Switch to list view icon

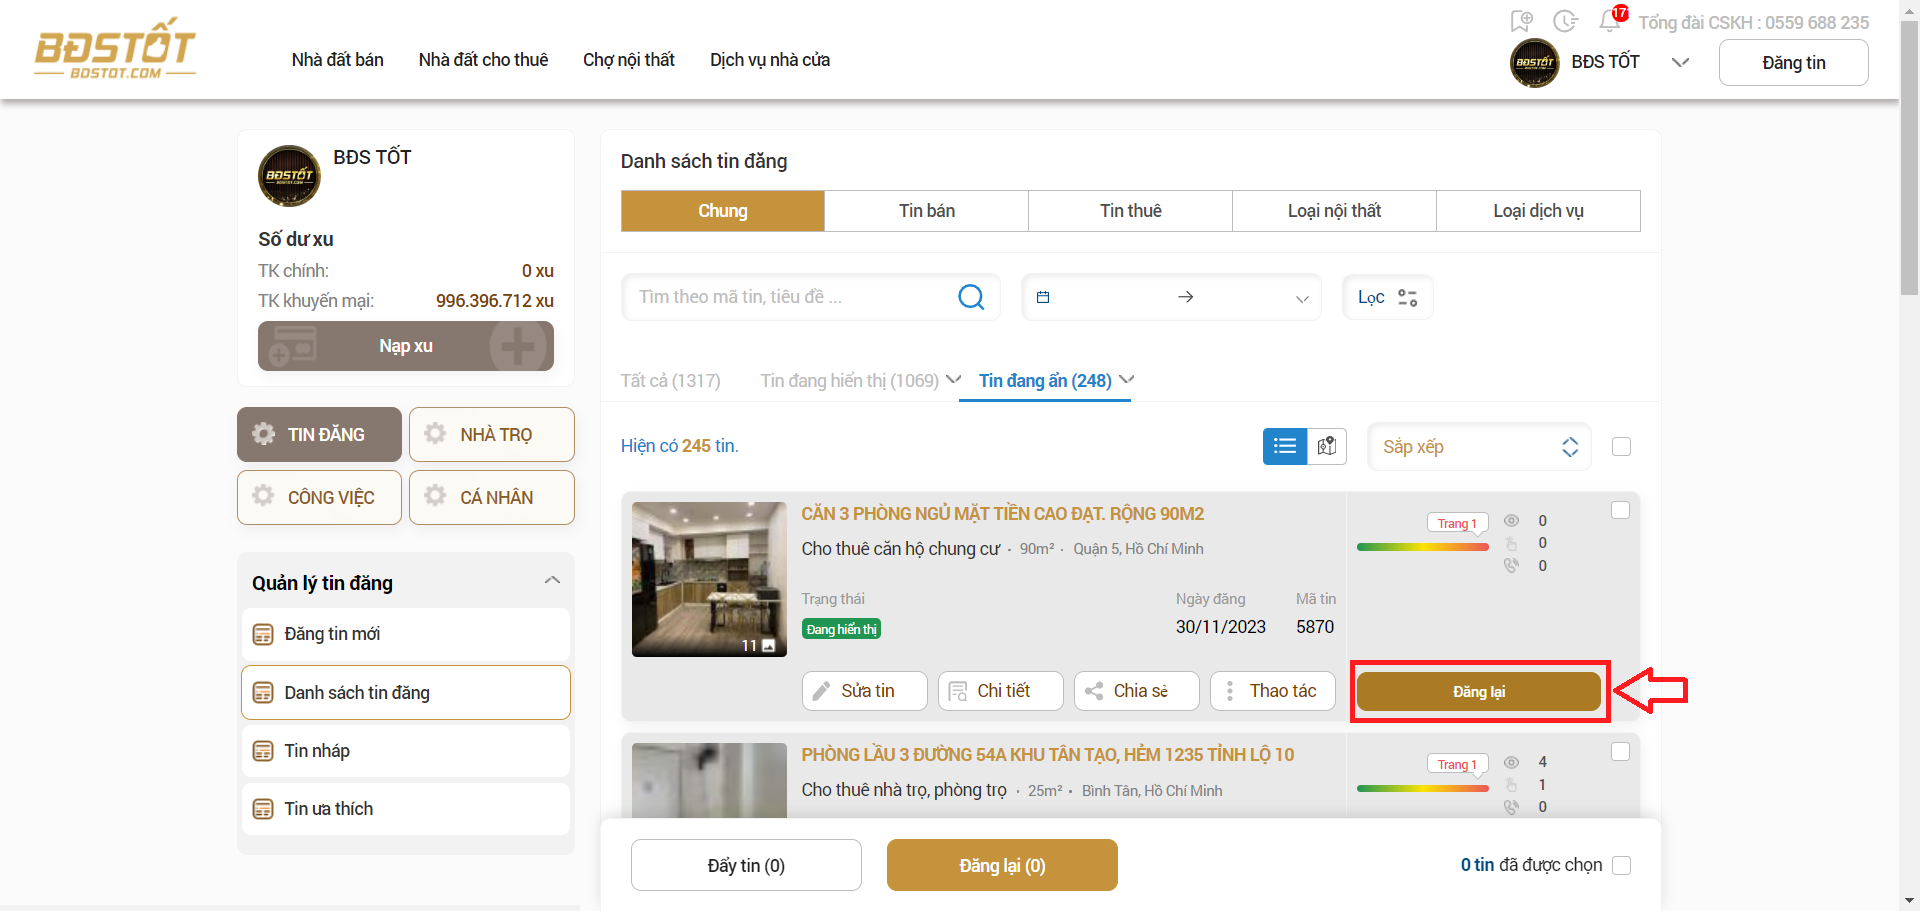point(1285,446)
